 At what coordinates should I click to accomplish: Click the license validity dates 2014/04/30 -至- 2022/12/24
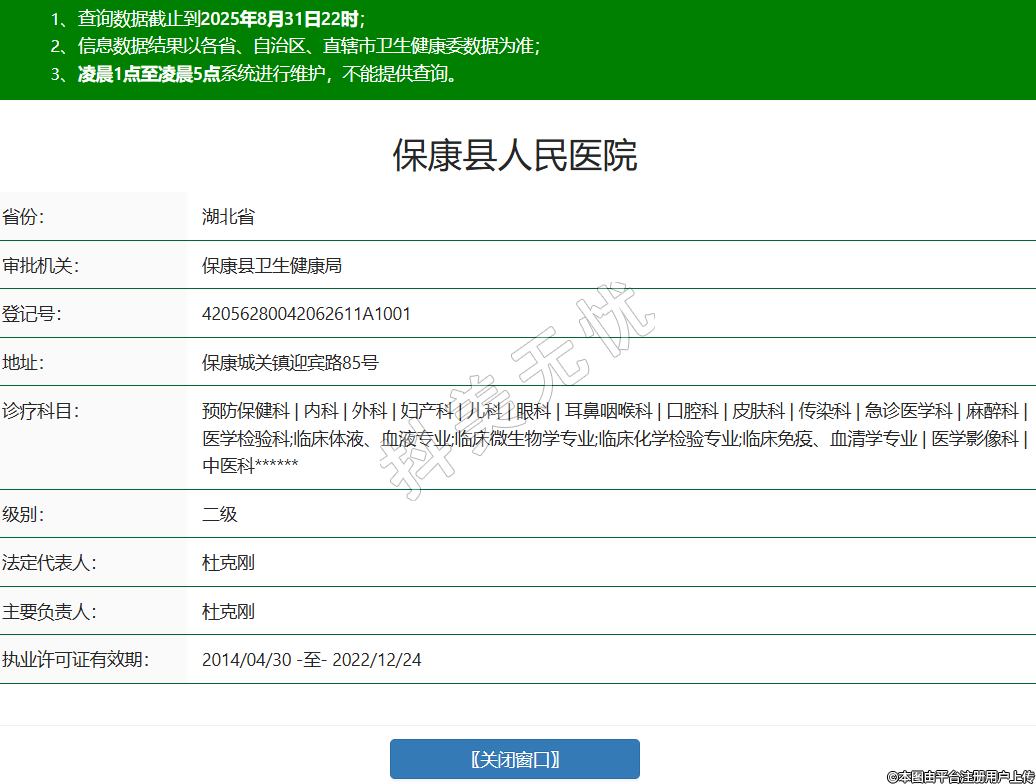pyautogui.click(x=311, y=660)
